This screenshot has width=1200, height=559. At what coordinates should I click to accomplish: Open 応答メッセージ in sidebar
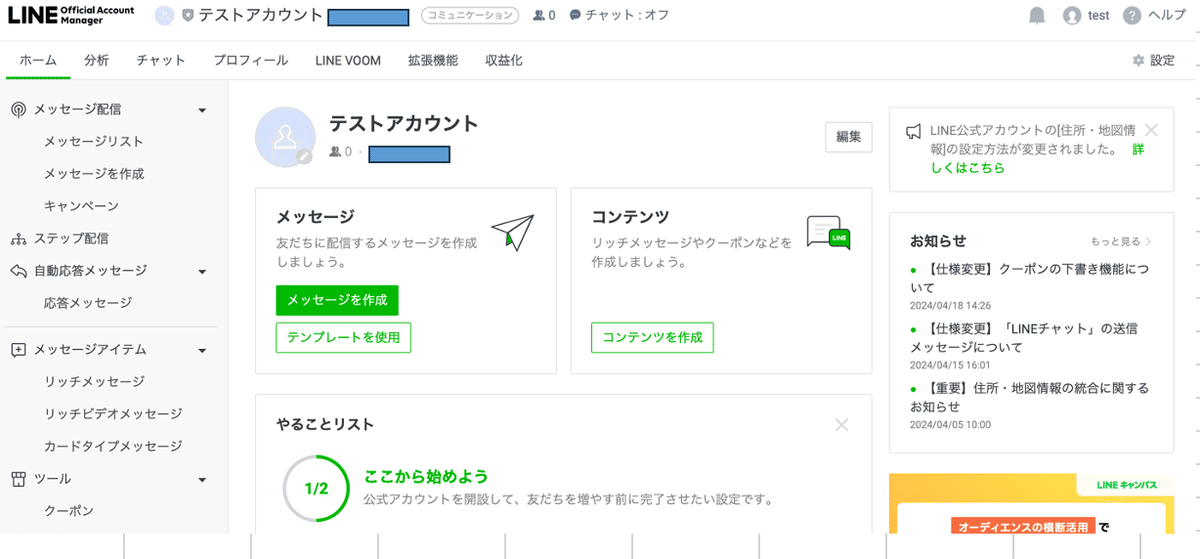coord(88,303)
